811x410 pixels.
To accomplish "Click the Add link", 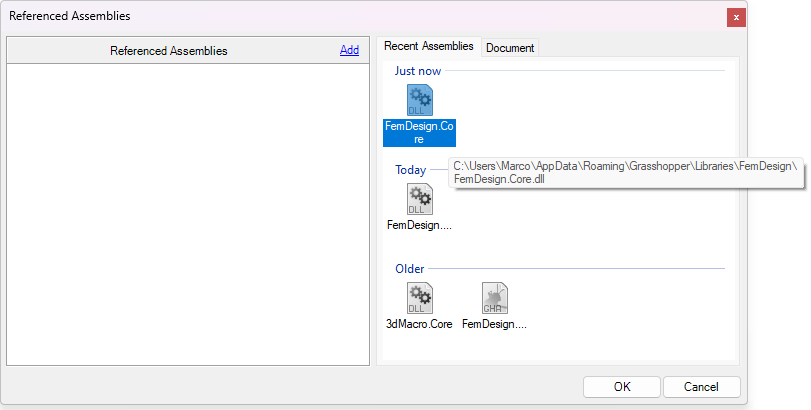I will (x=349, y=50).
